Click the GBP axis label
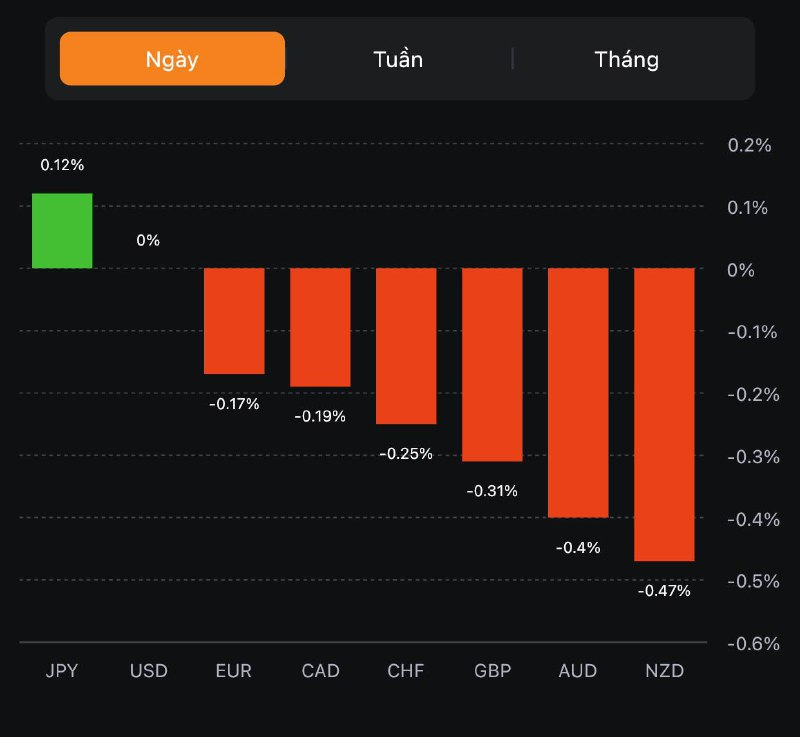Viewport: 800px width, 737px height. pos(492,670)
